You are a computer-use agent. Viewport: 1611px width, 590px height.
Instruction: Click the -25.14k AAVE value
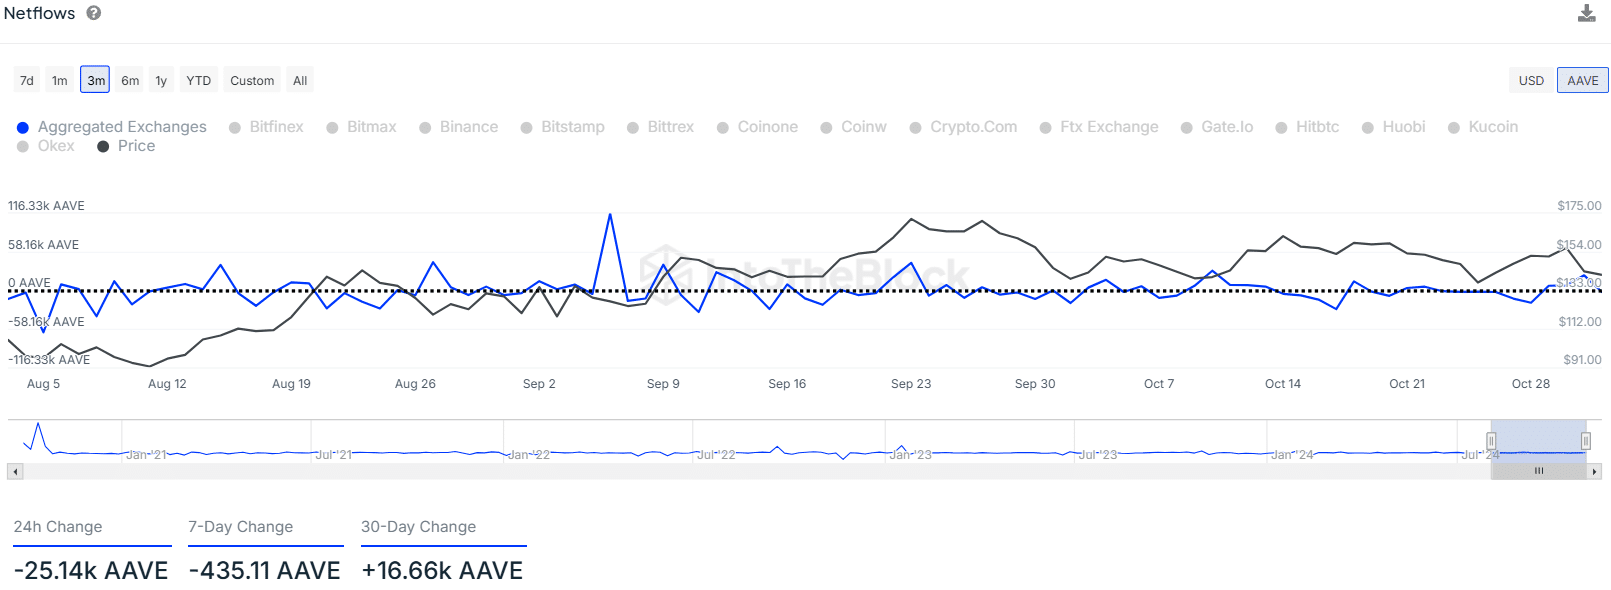(x=91, y=570)
